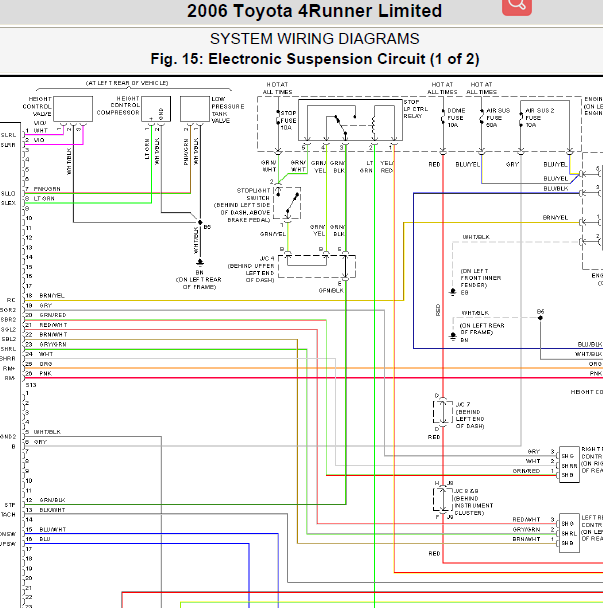Click the 'SBL2' terminal label
Screen dimensions: 603x608
9,339
